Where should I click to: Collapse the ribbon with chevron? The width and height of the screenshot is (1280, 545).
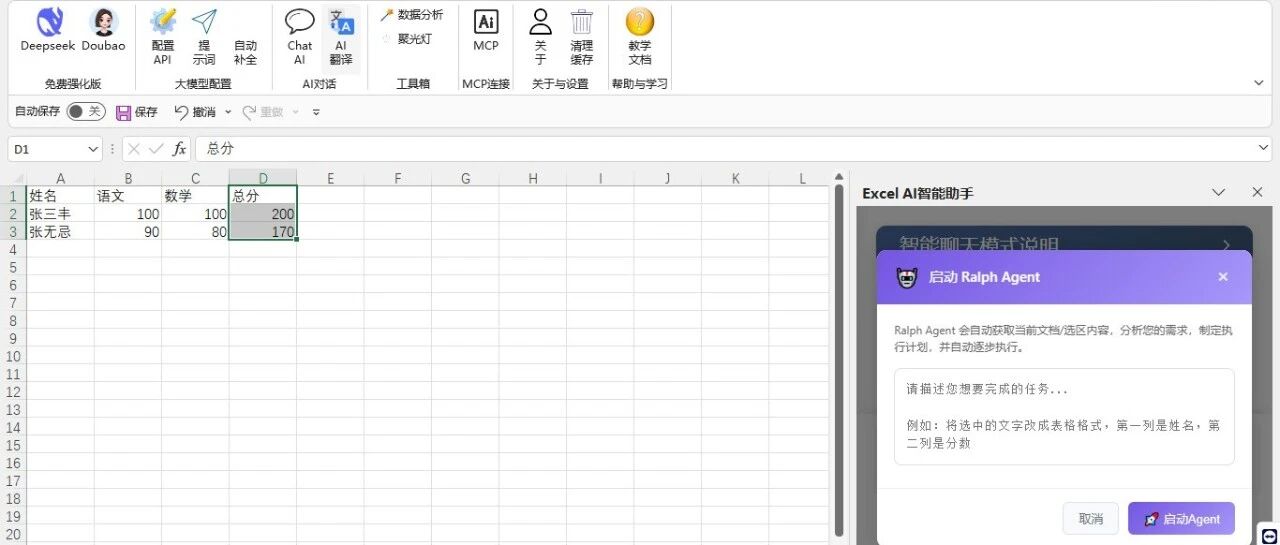click(1258, 83)
